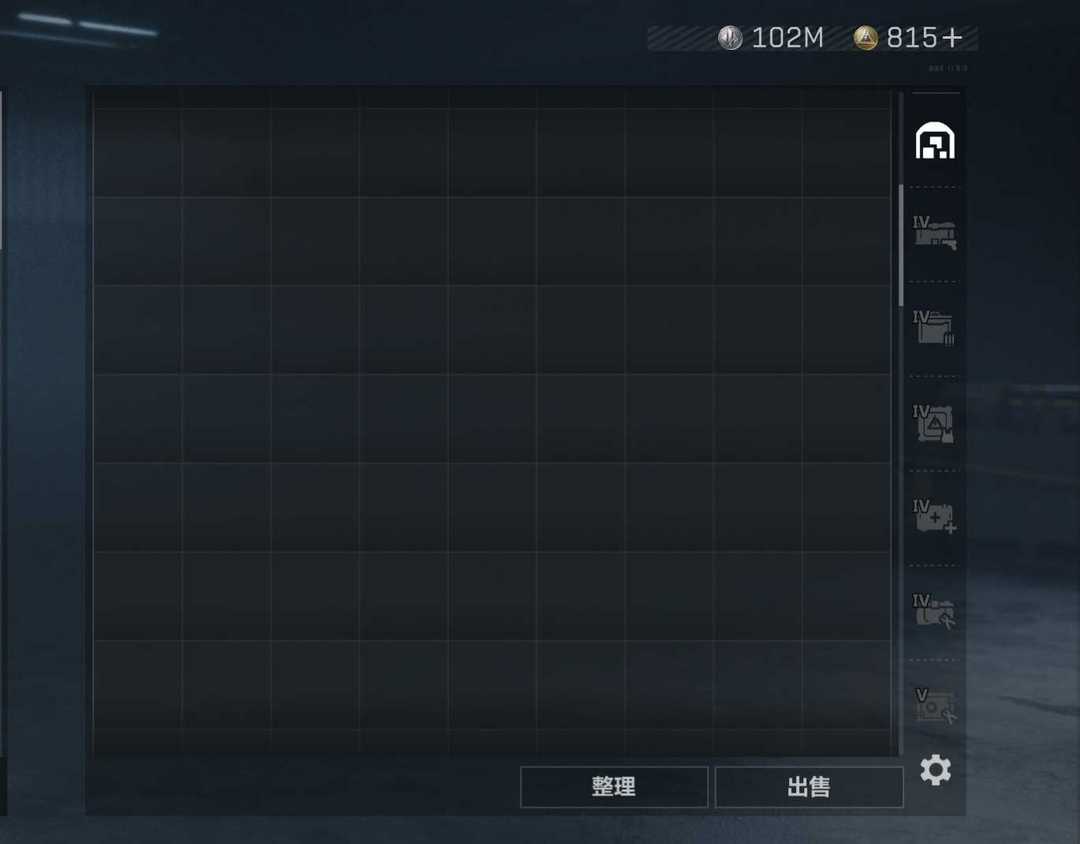Click the 102M silver currency amount

[x=787, y=38]
